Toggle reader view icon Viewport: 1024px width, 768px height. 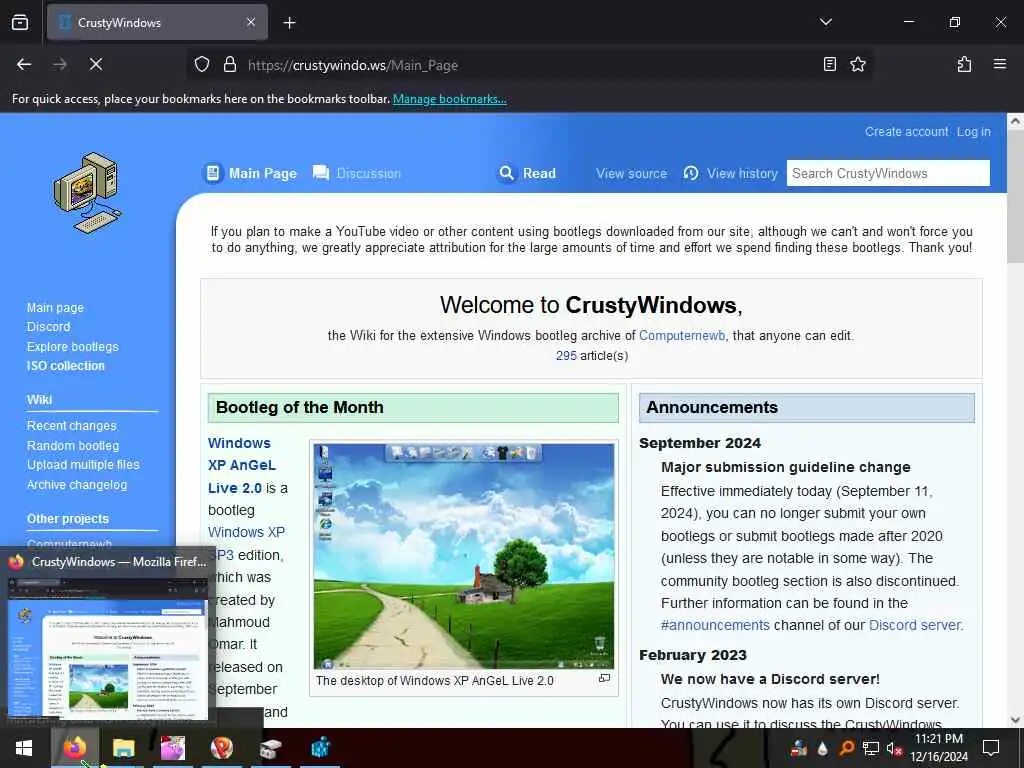tap(829, 64)
